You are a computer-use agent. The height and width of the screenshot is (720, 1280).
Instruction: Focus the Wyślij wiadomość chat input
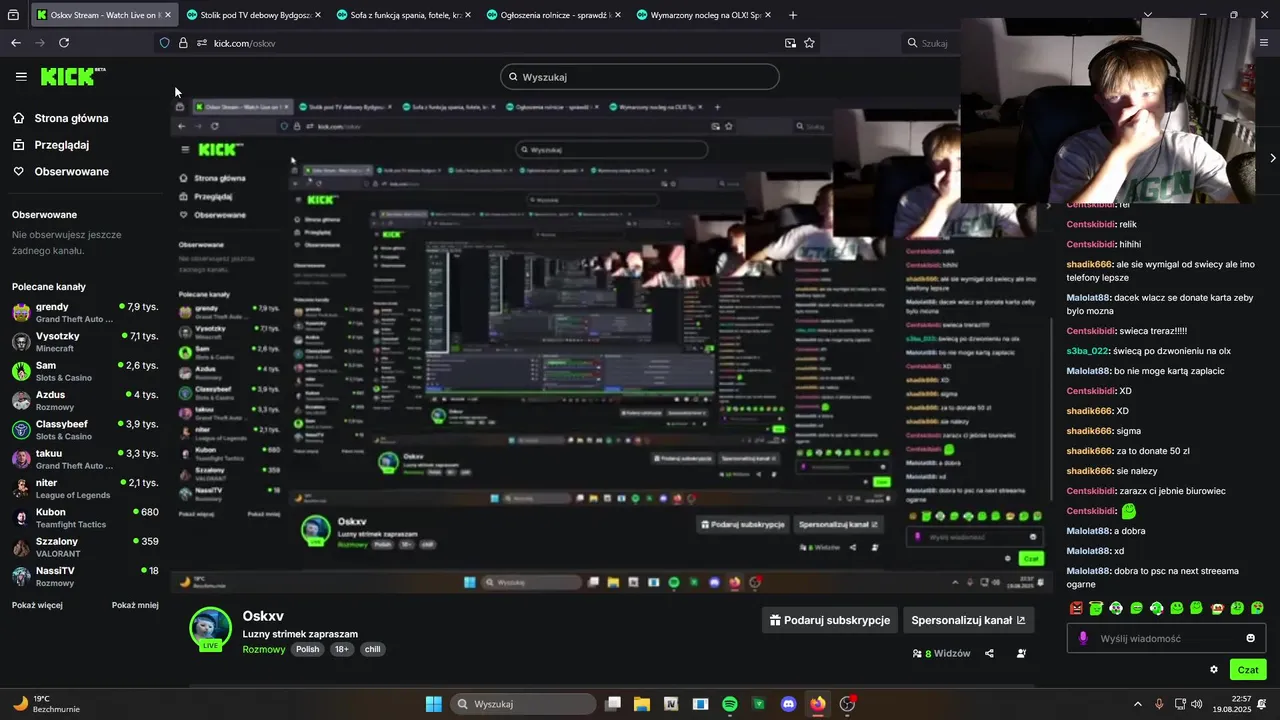pos(1166,638)
